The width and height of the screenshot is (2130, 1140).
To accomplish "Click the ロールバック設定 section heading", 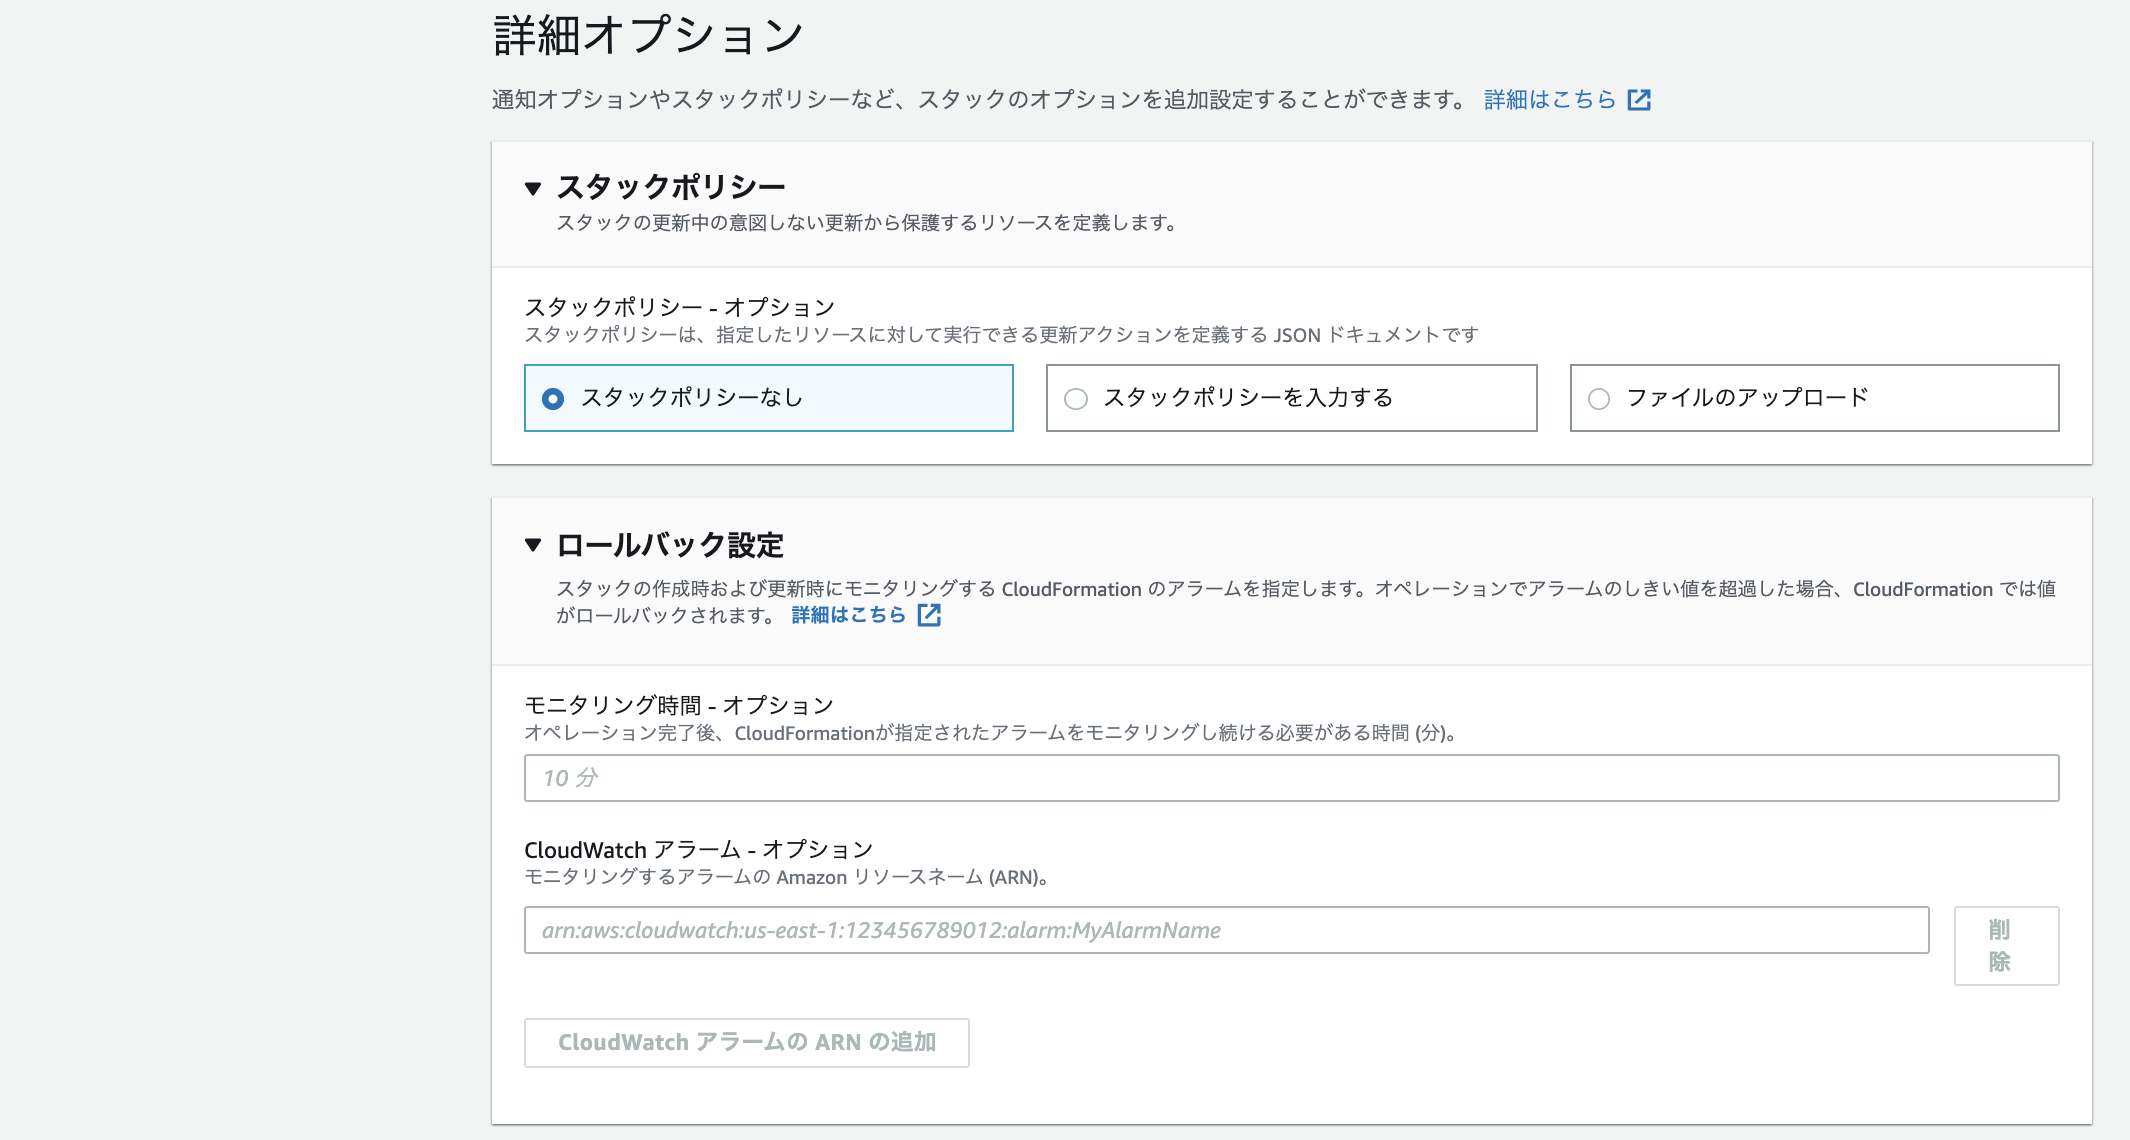I will point(670,545).
